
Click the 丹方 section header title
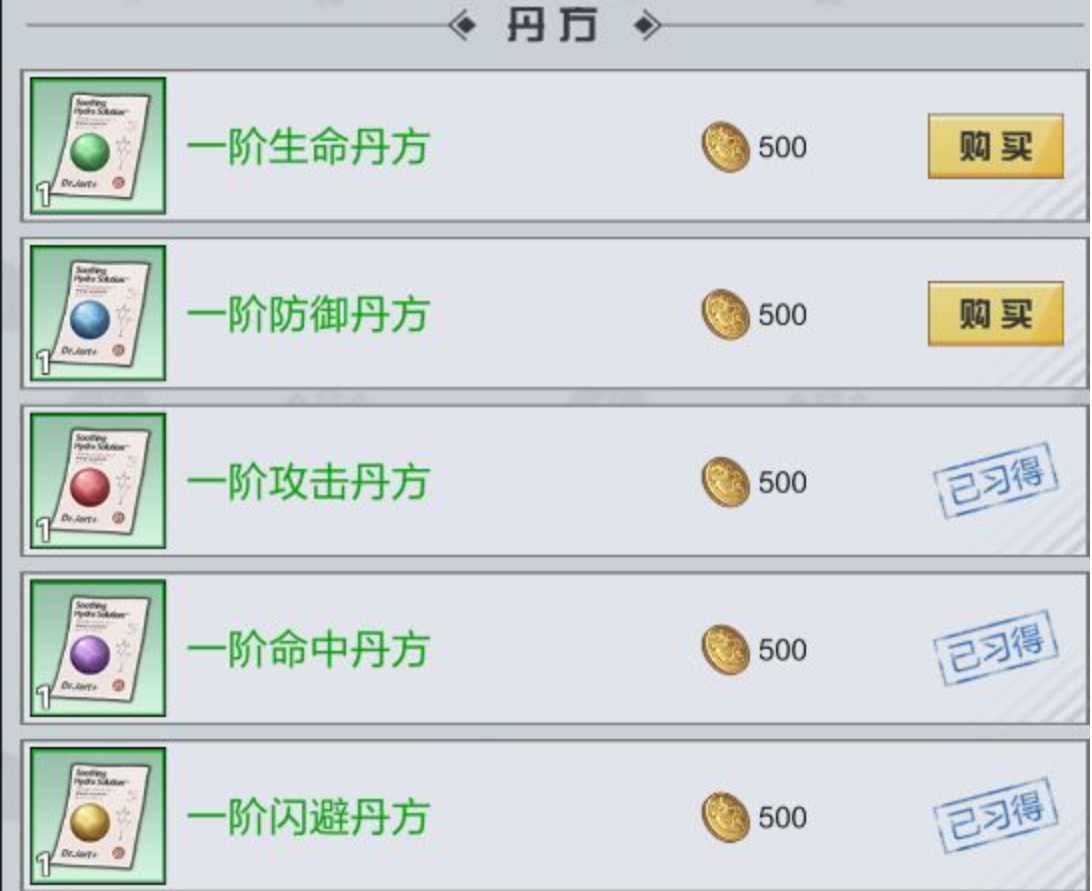point(552,26)
